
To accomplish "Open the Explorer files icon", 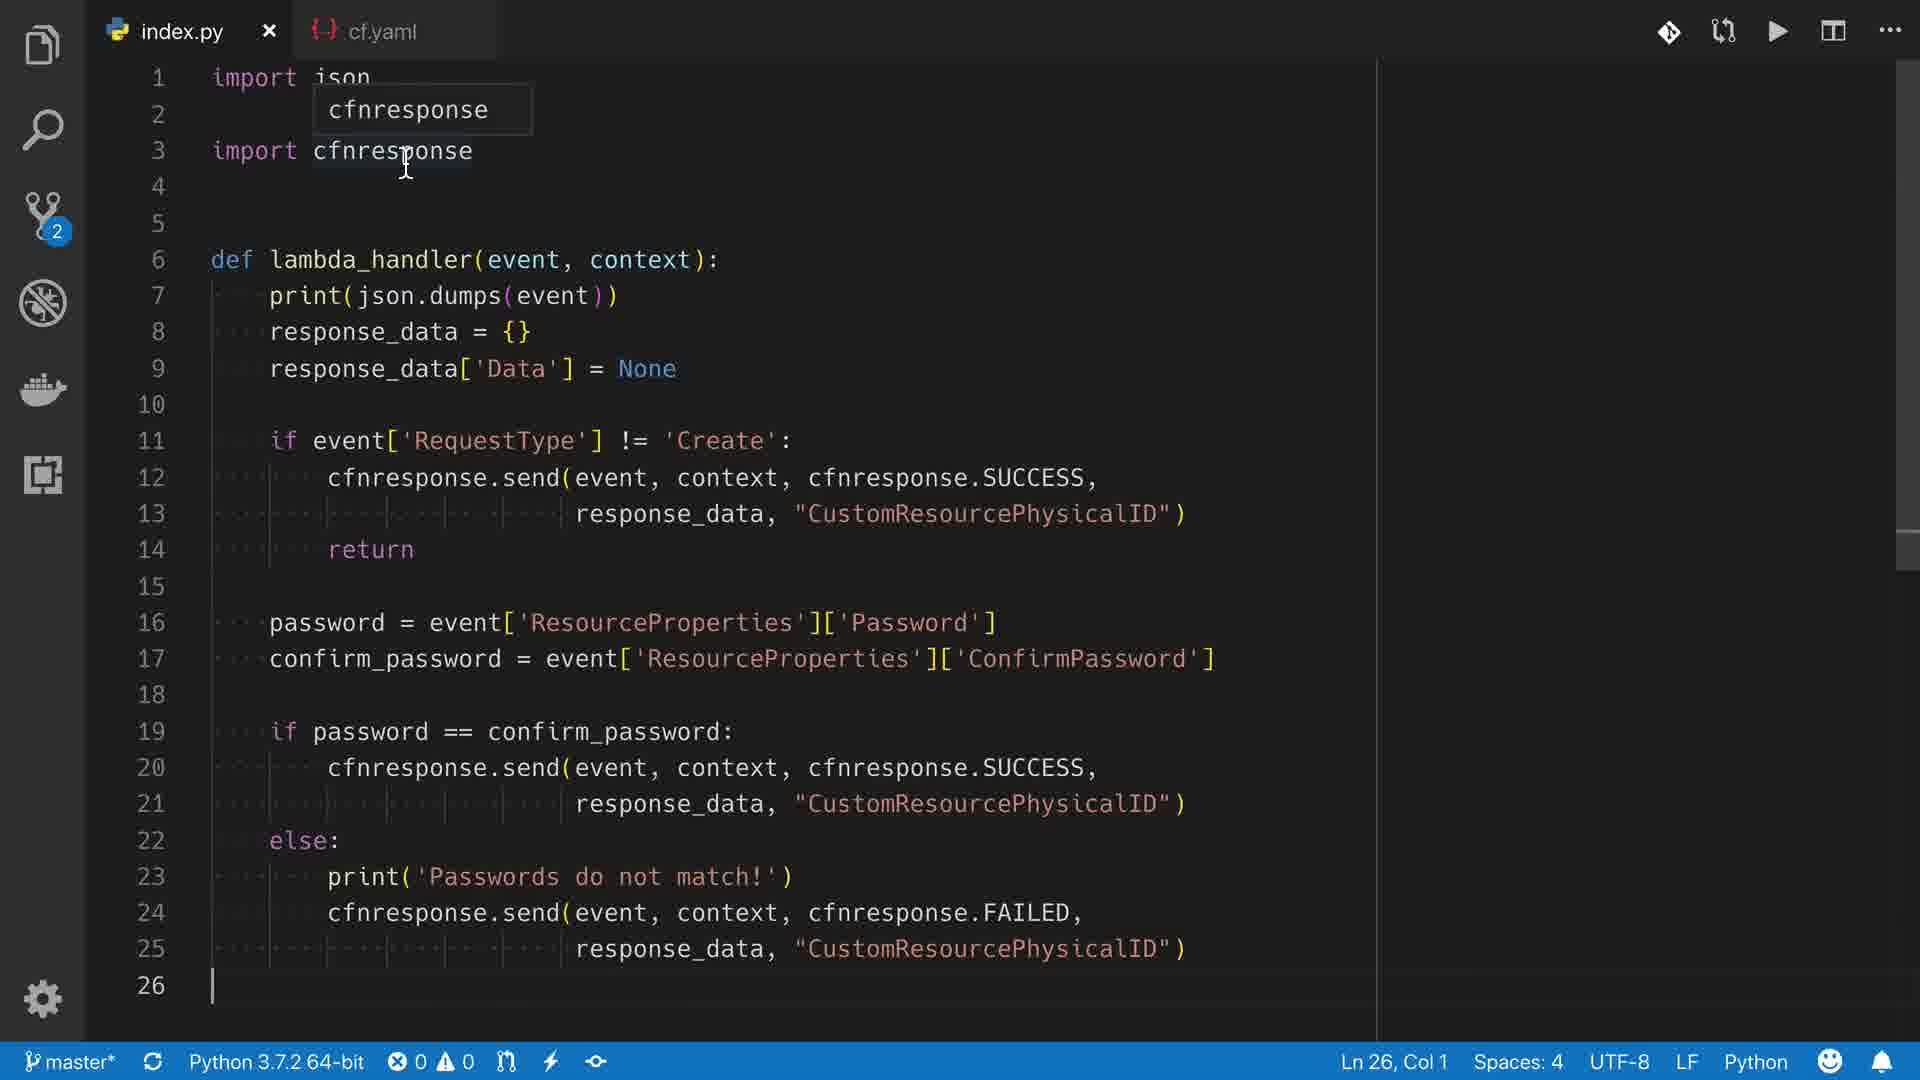I will tap(42, 46).
